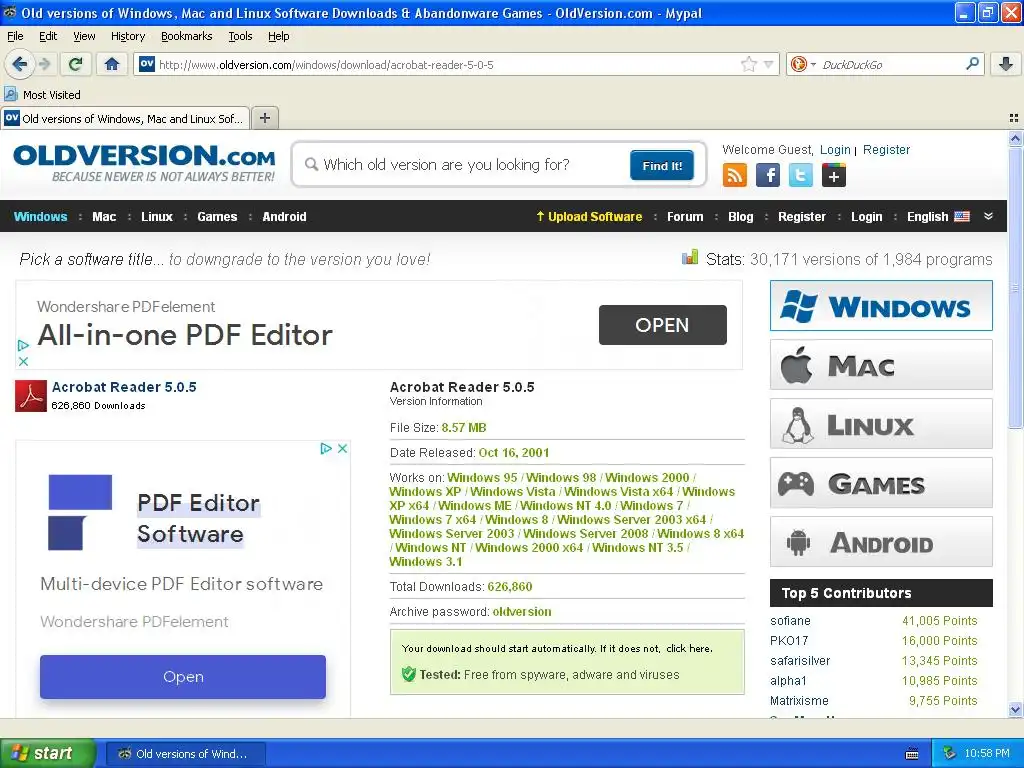Click the Old versions taskbar item
The height and width of the screenshot is (768, 1024).
185,754
